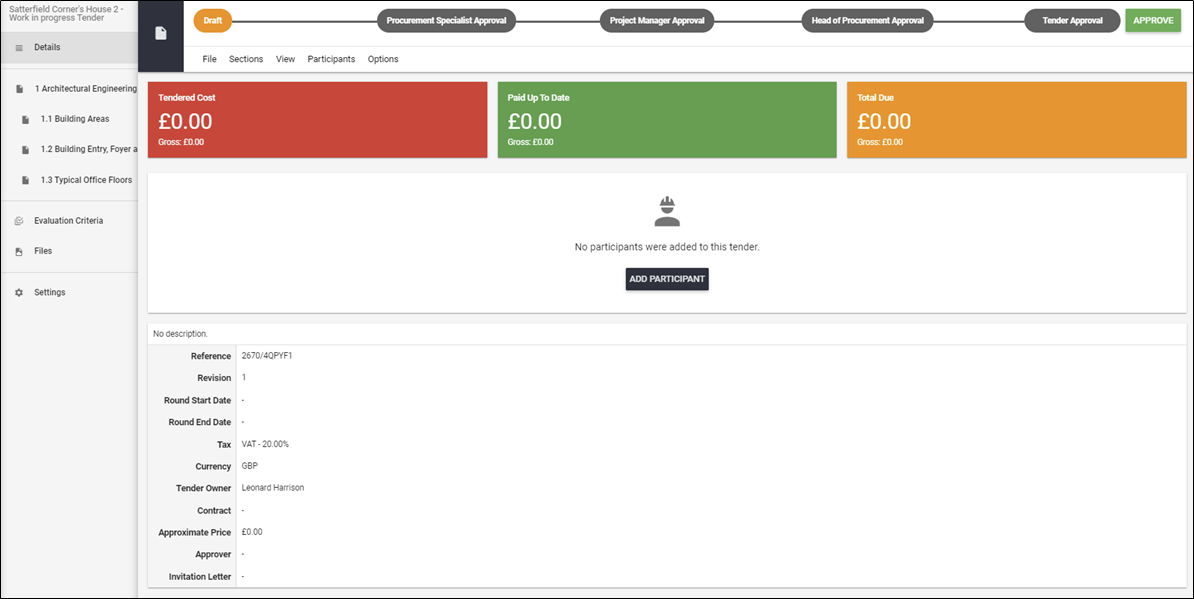This screenshot has width=1194, height=599.
Task: Click the document icon in dark header
Action: tap(161, 33)
